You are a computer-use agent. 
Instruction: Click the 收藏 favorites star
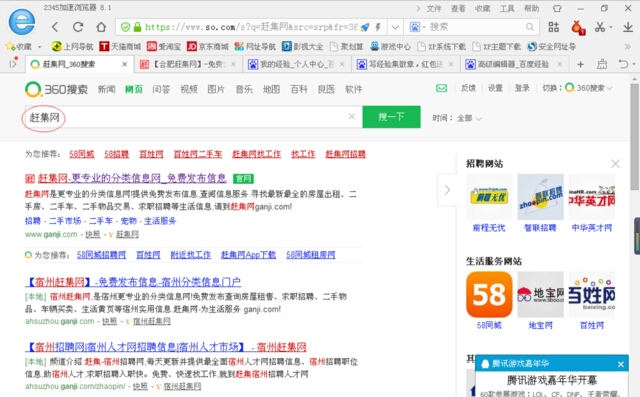(19, 47)
